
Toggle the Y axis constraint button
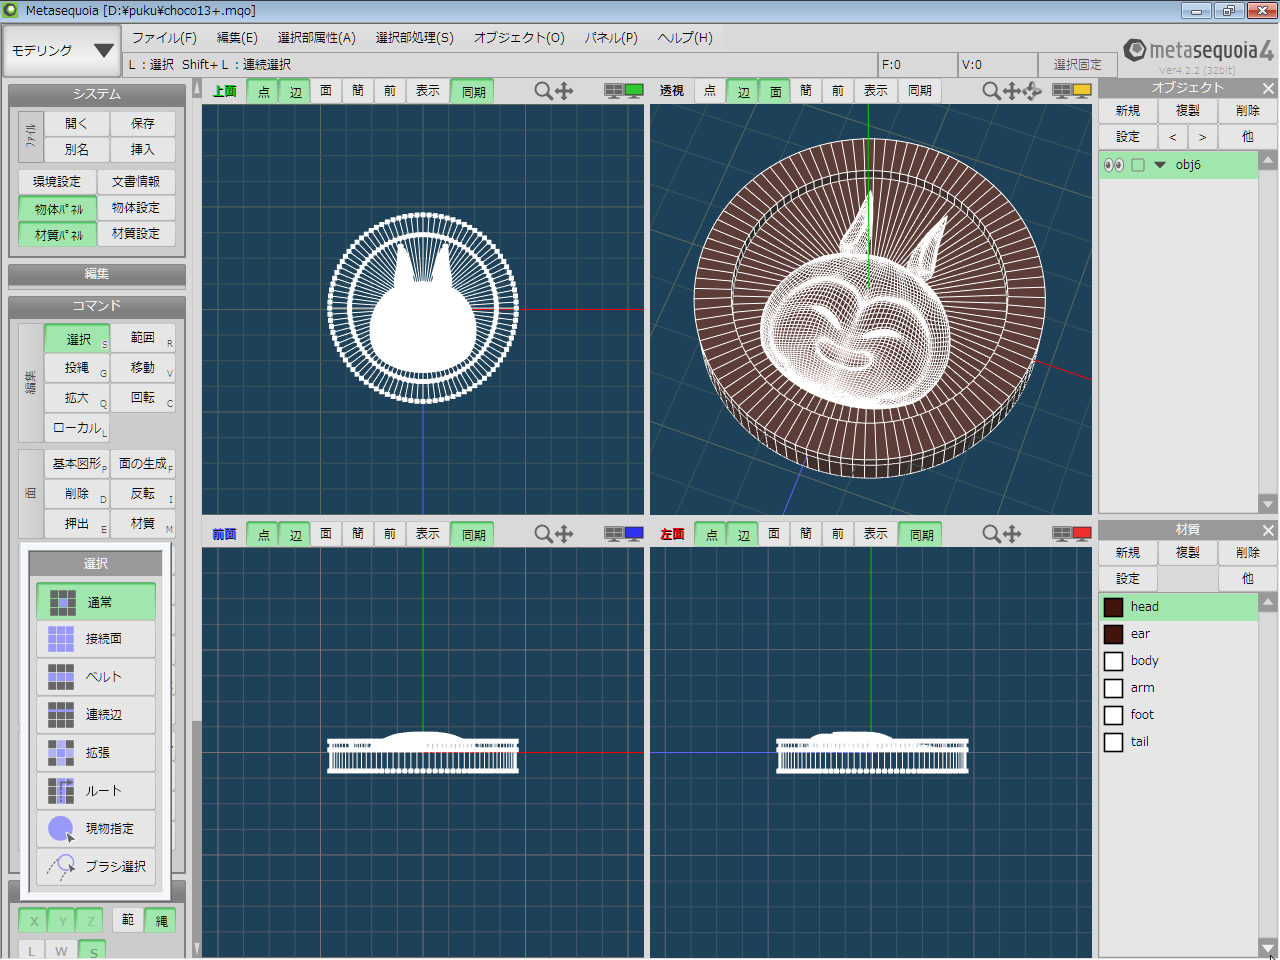(x=62, y=921)
